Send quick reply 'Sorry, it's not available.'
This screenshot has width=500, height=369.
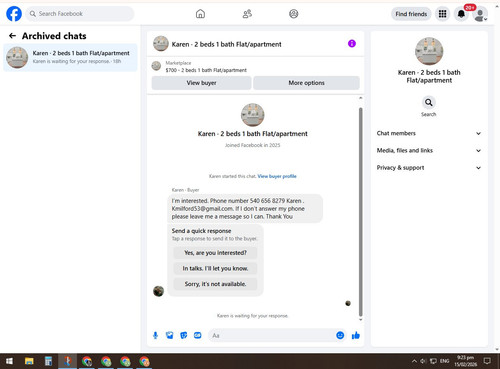(x=215, y=284)
